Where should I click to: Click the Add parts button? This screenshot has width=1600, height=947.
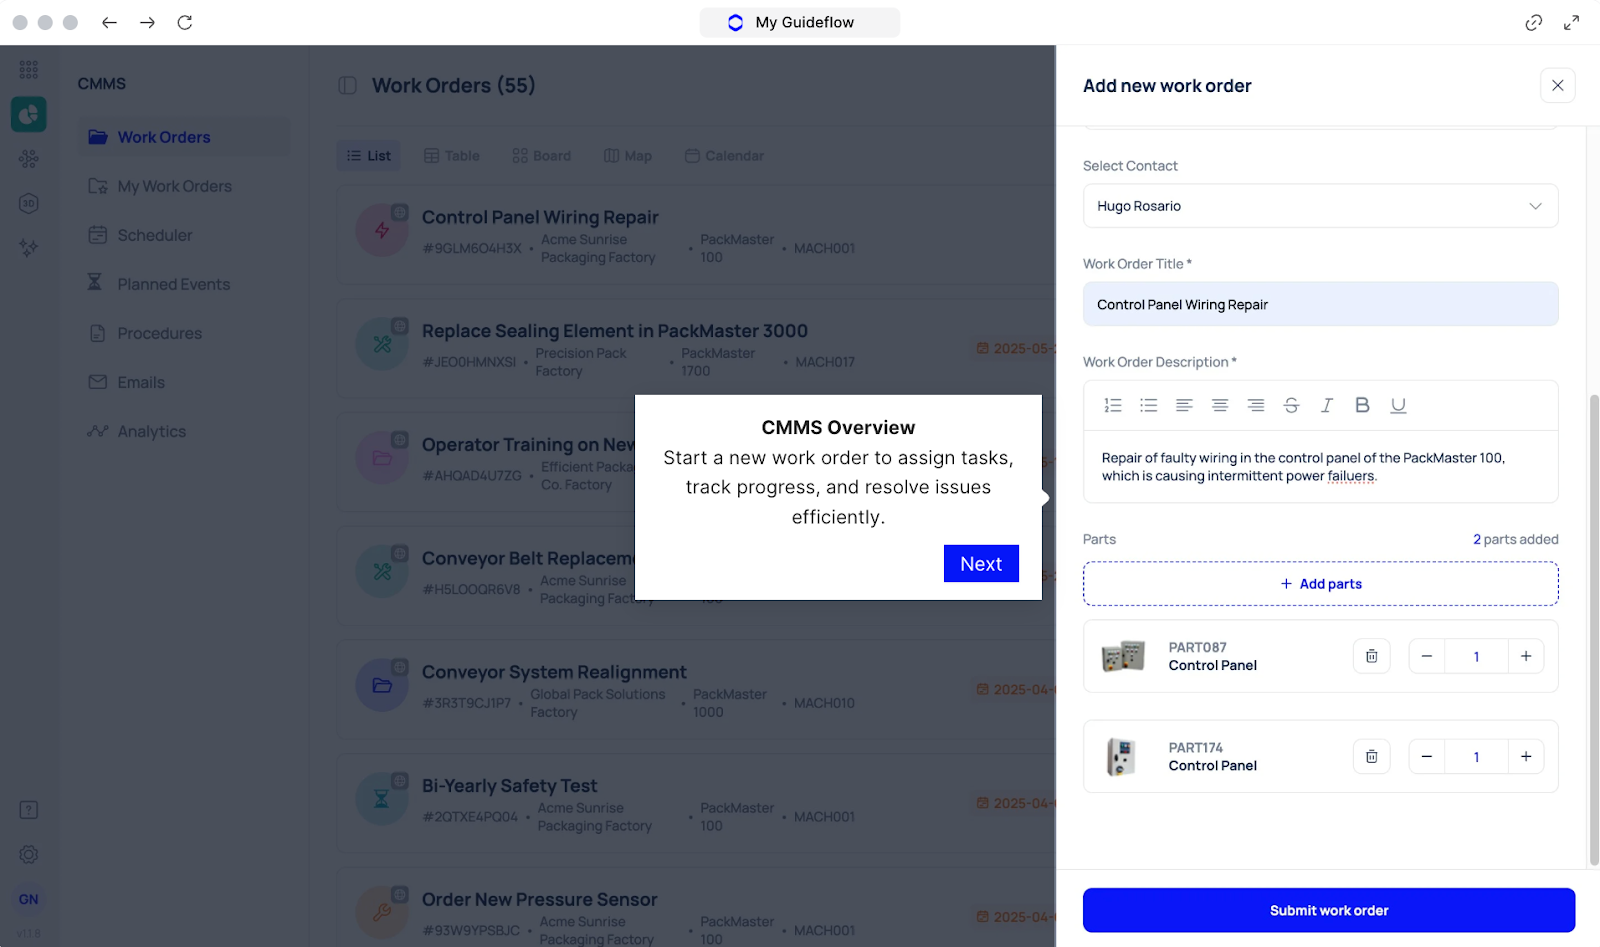tap(1320, 584)
